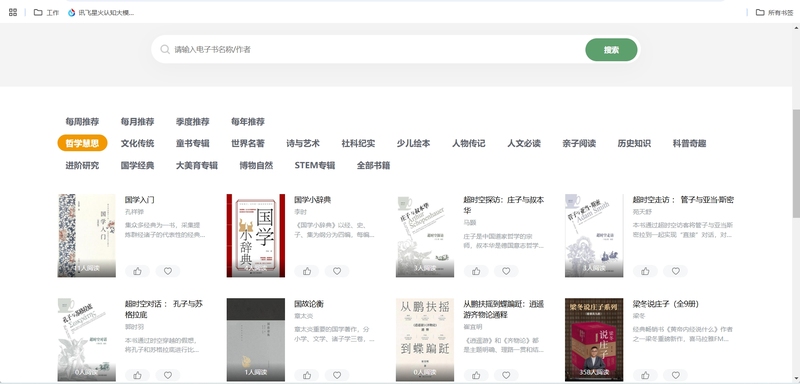The height and width of the screenshot is (384, 800).
Task: Show 全部书籍 (all books)
Action: 373,165
